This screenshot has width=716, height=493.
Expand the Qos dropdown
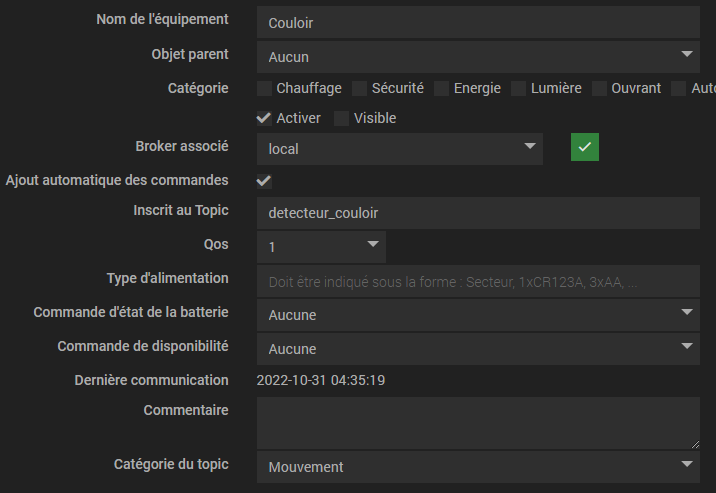321,246
